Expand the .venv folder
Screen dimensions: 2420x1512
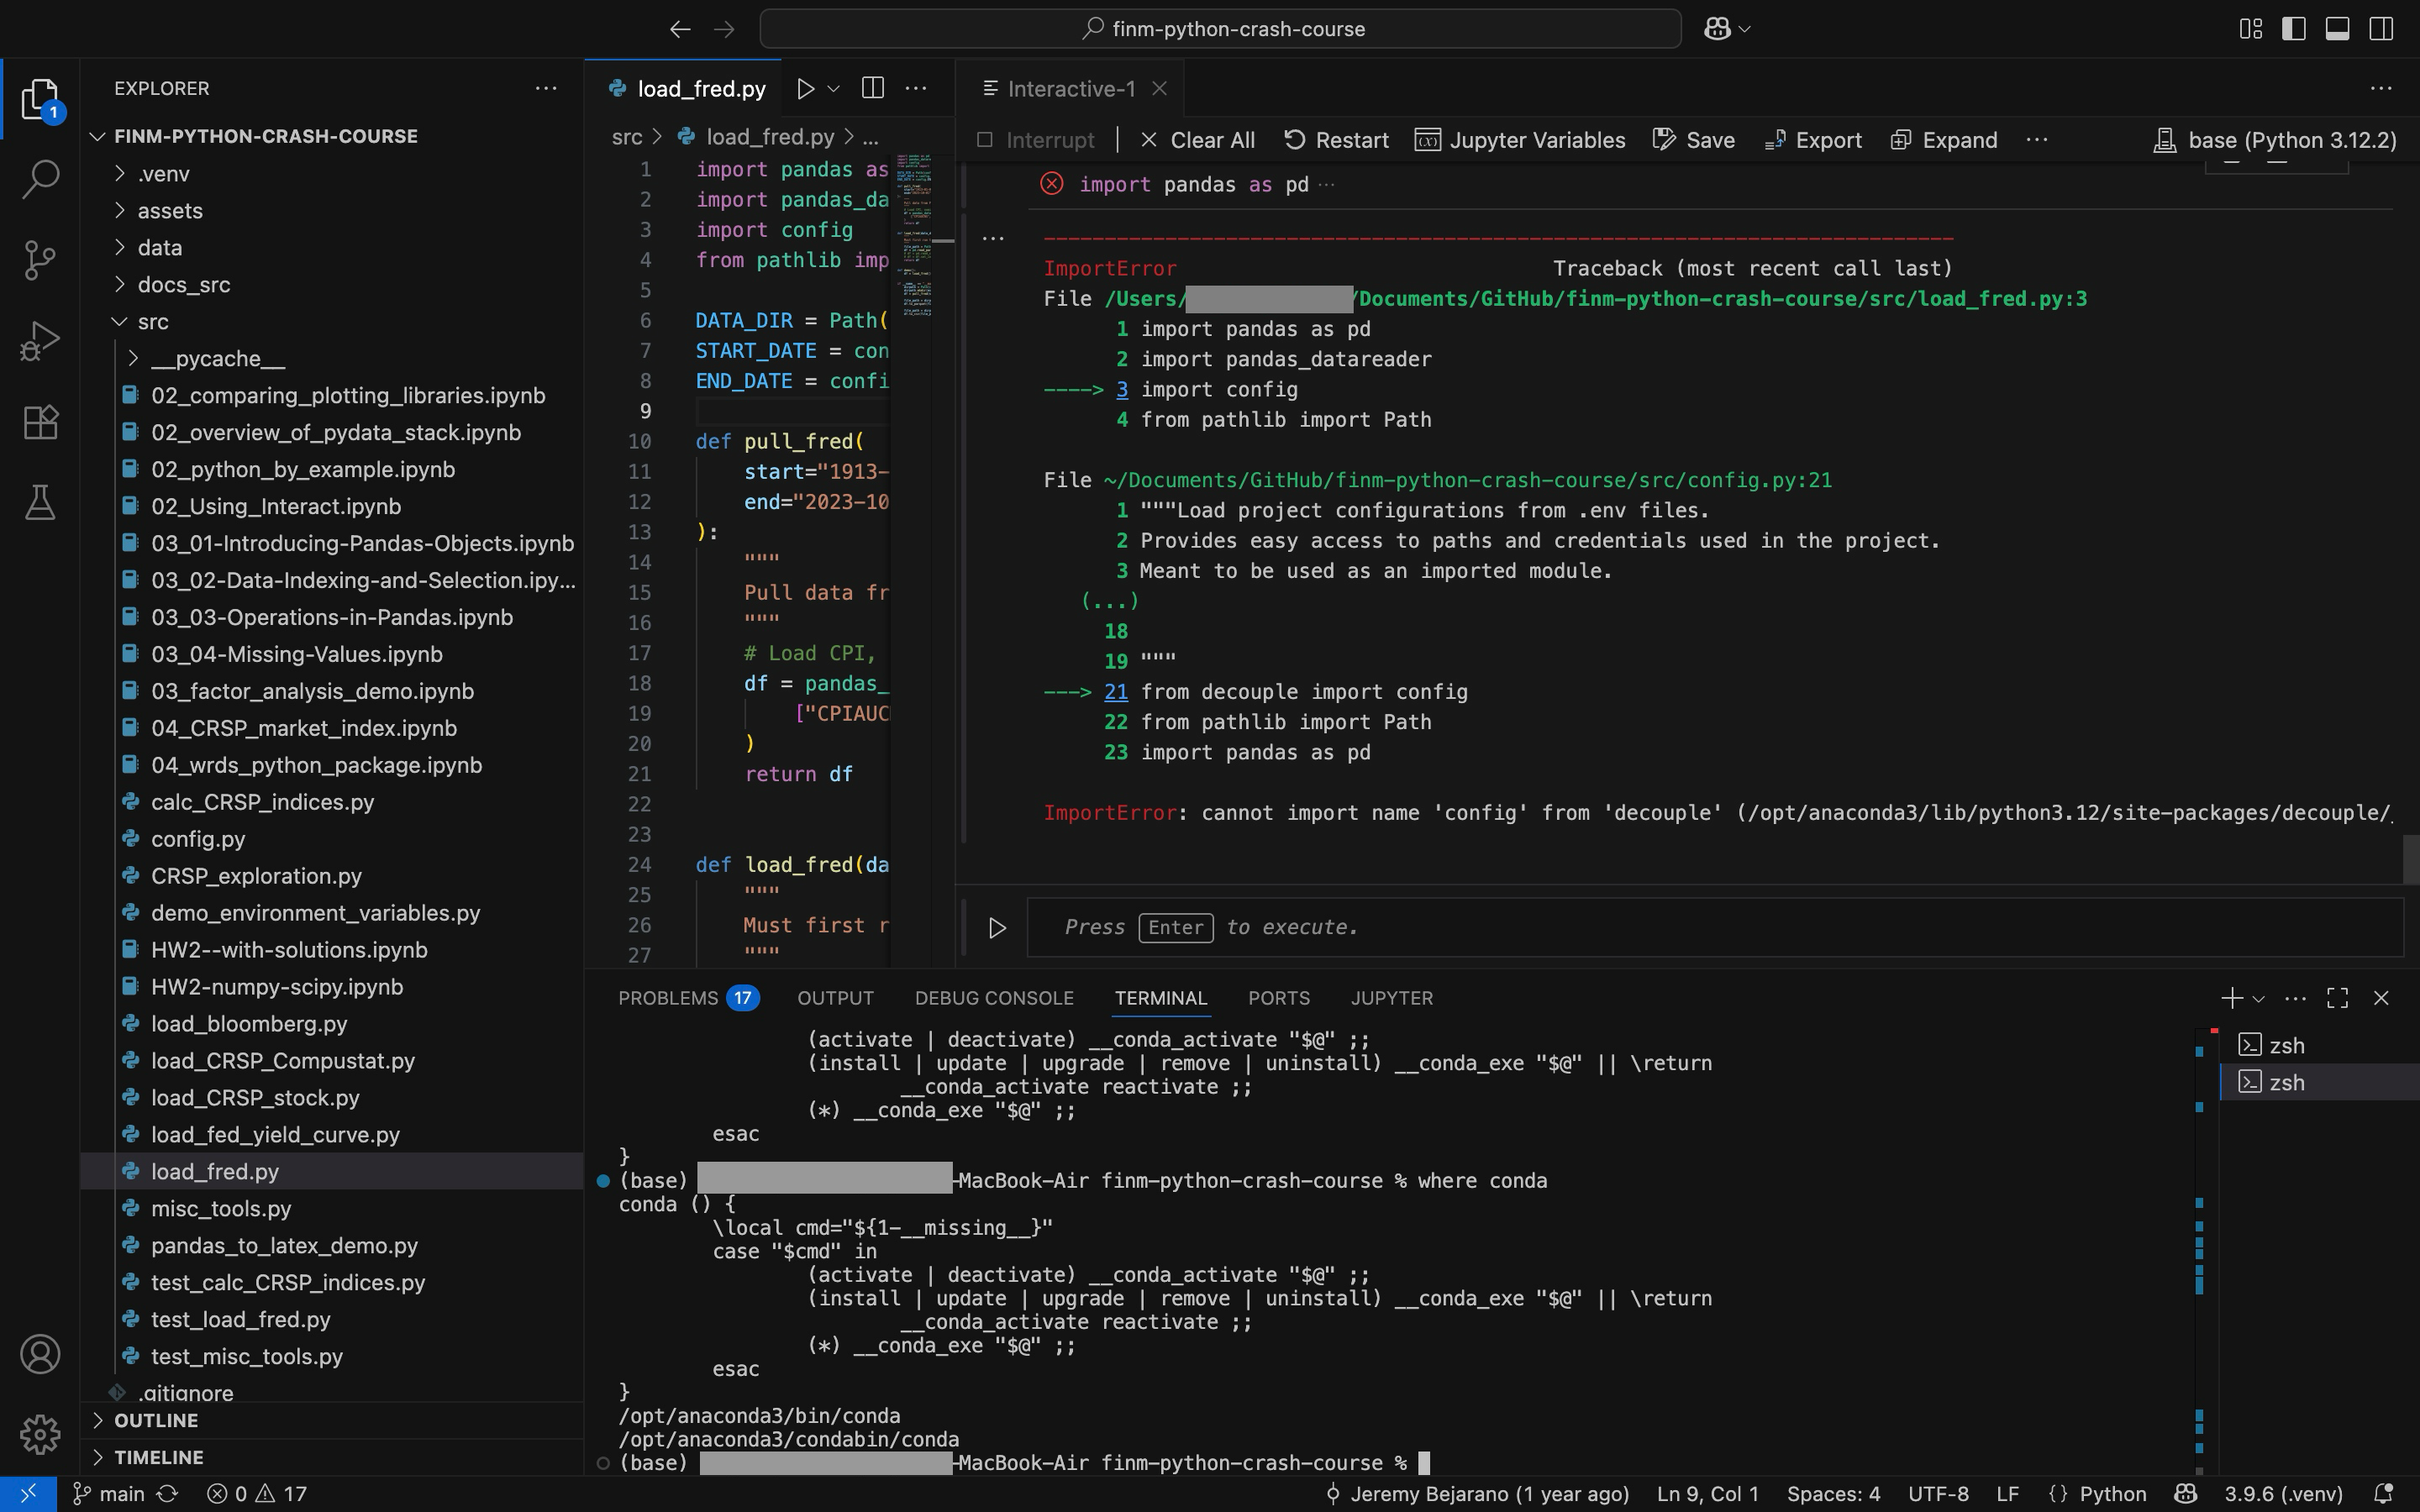(x=120, y=174)
